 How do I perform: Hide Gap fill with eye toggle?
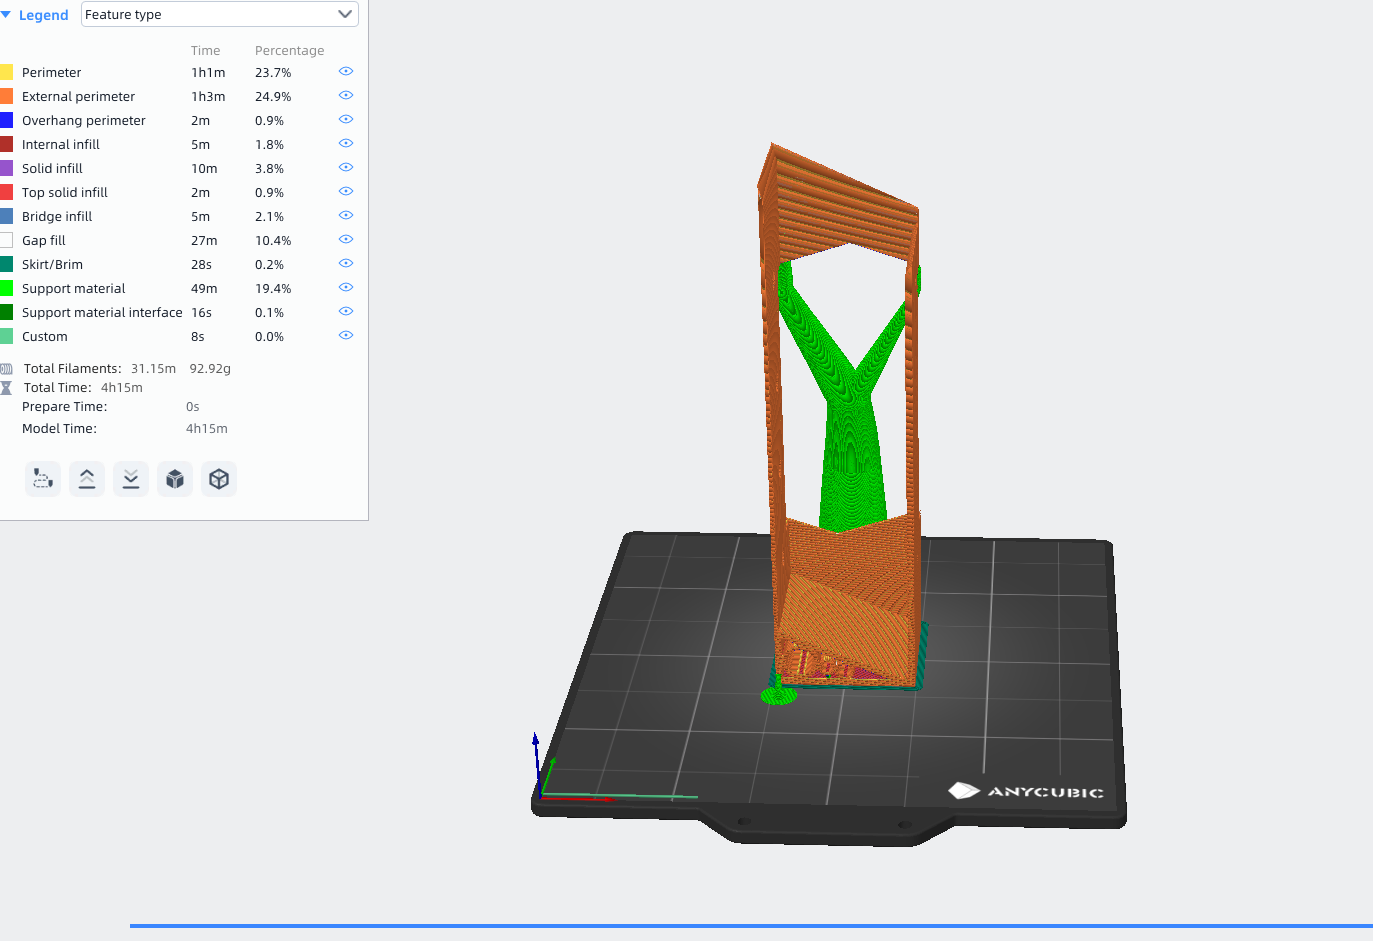click(346, 240)
